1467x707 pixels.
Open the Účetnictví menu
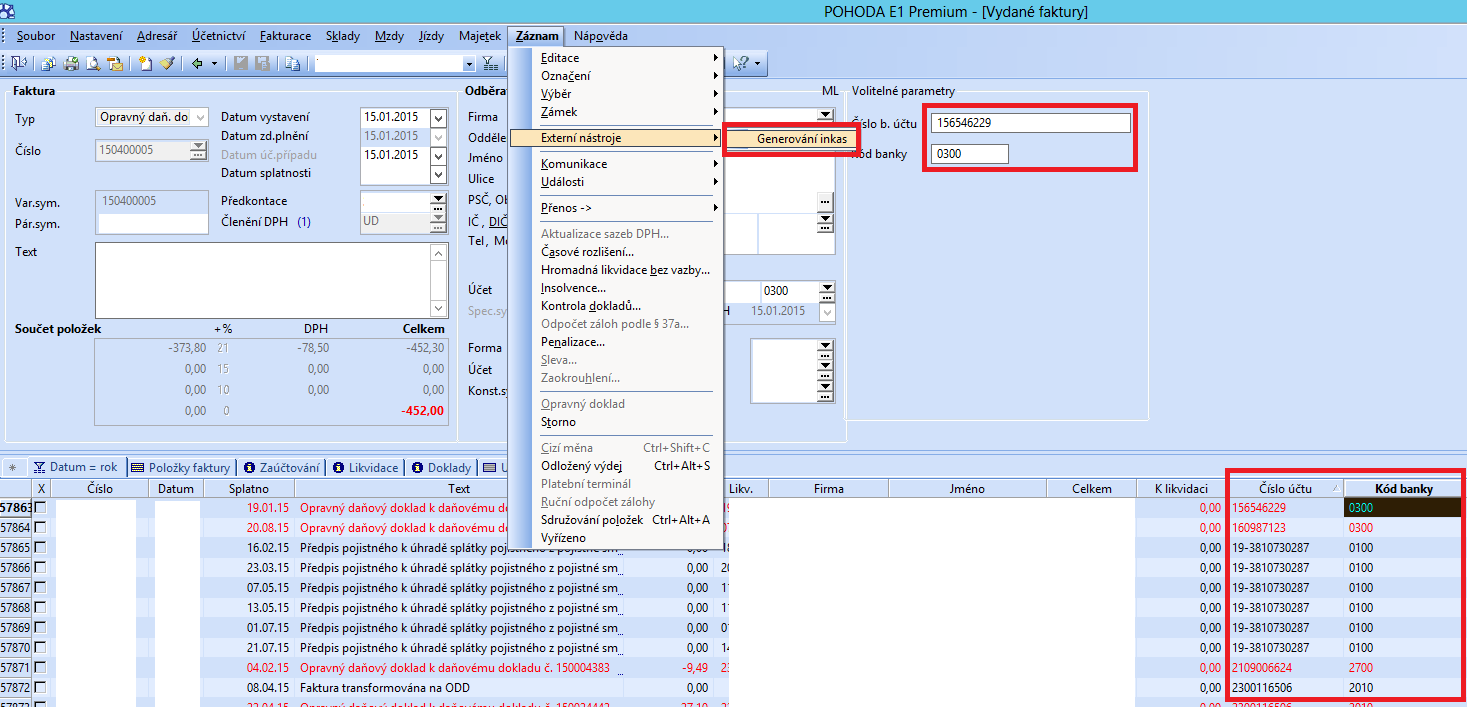(220, 36)
